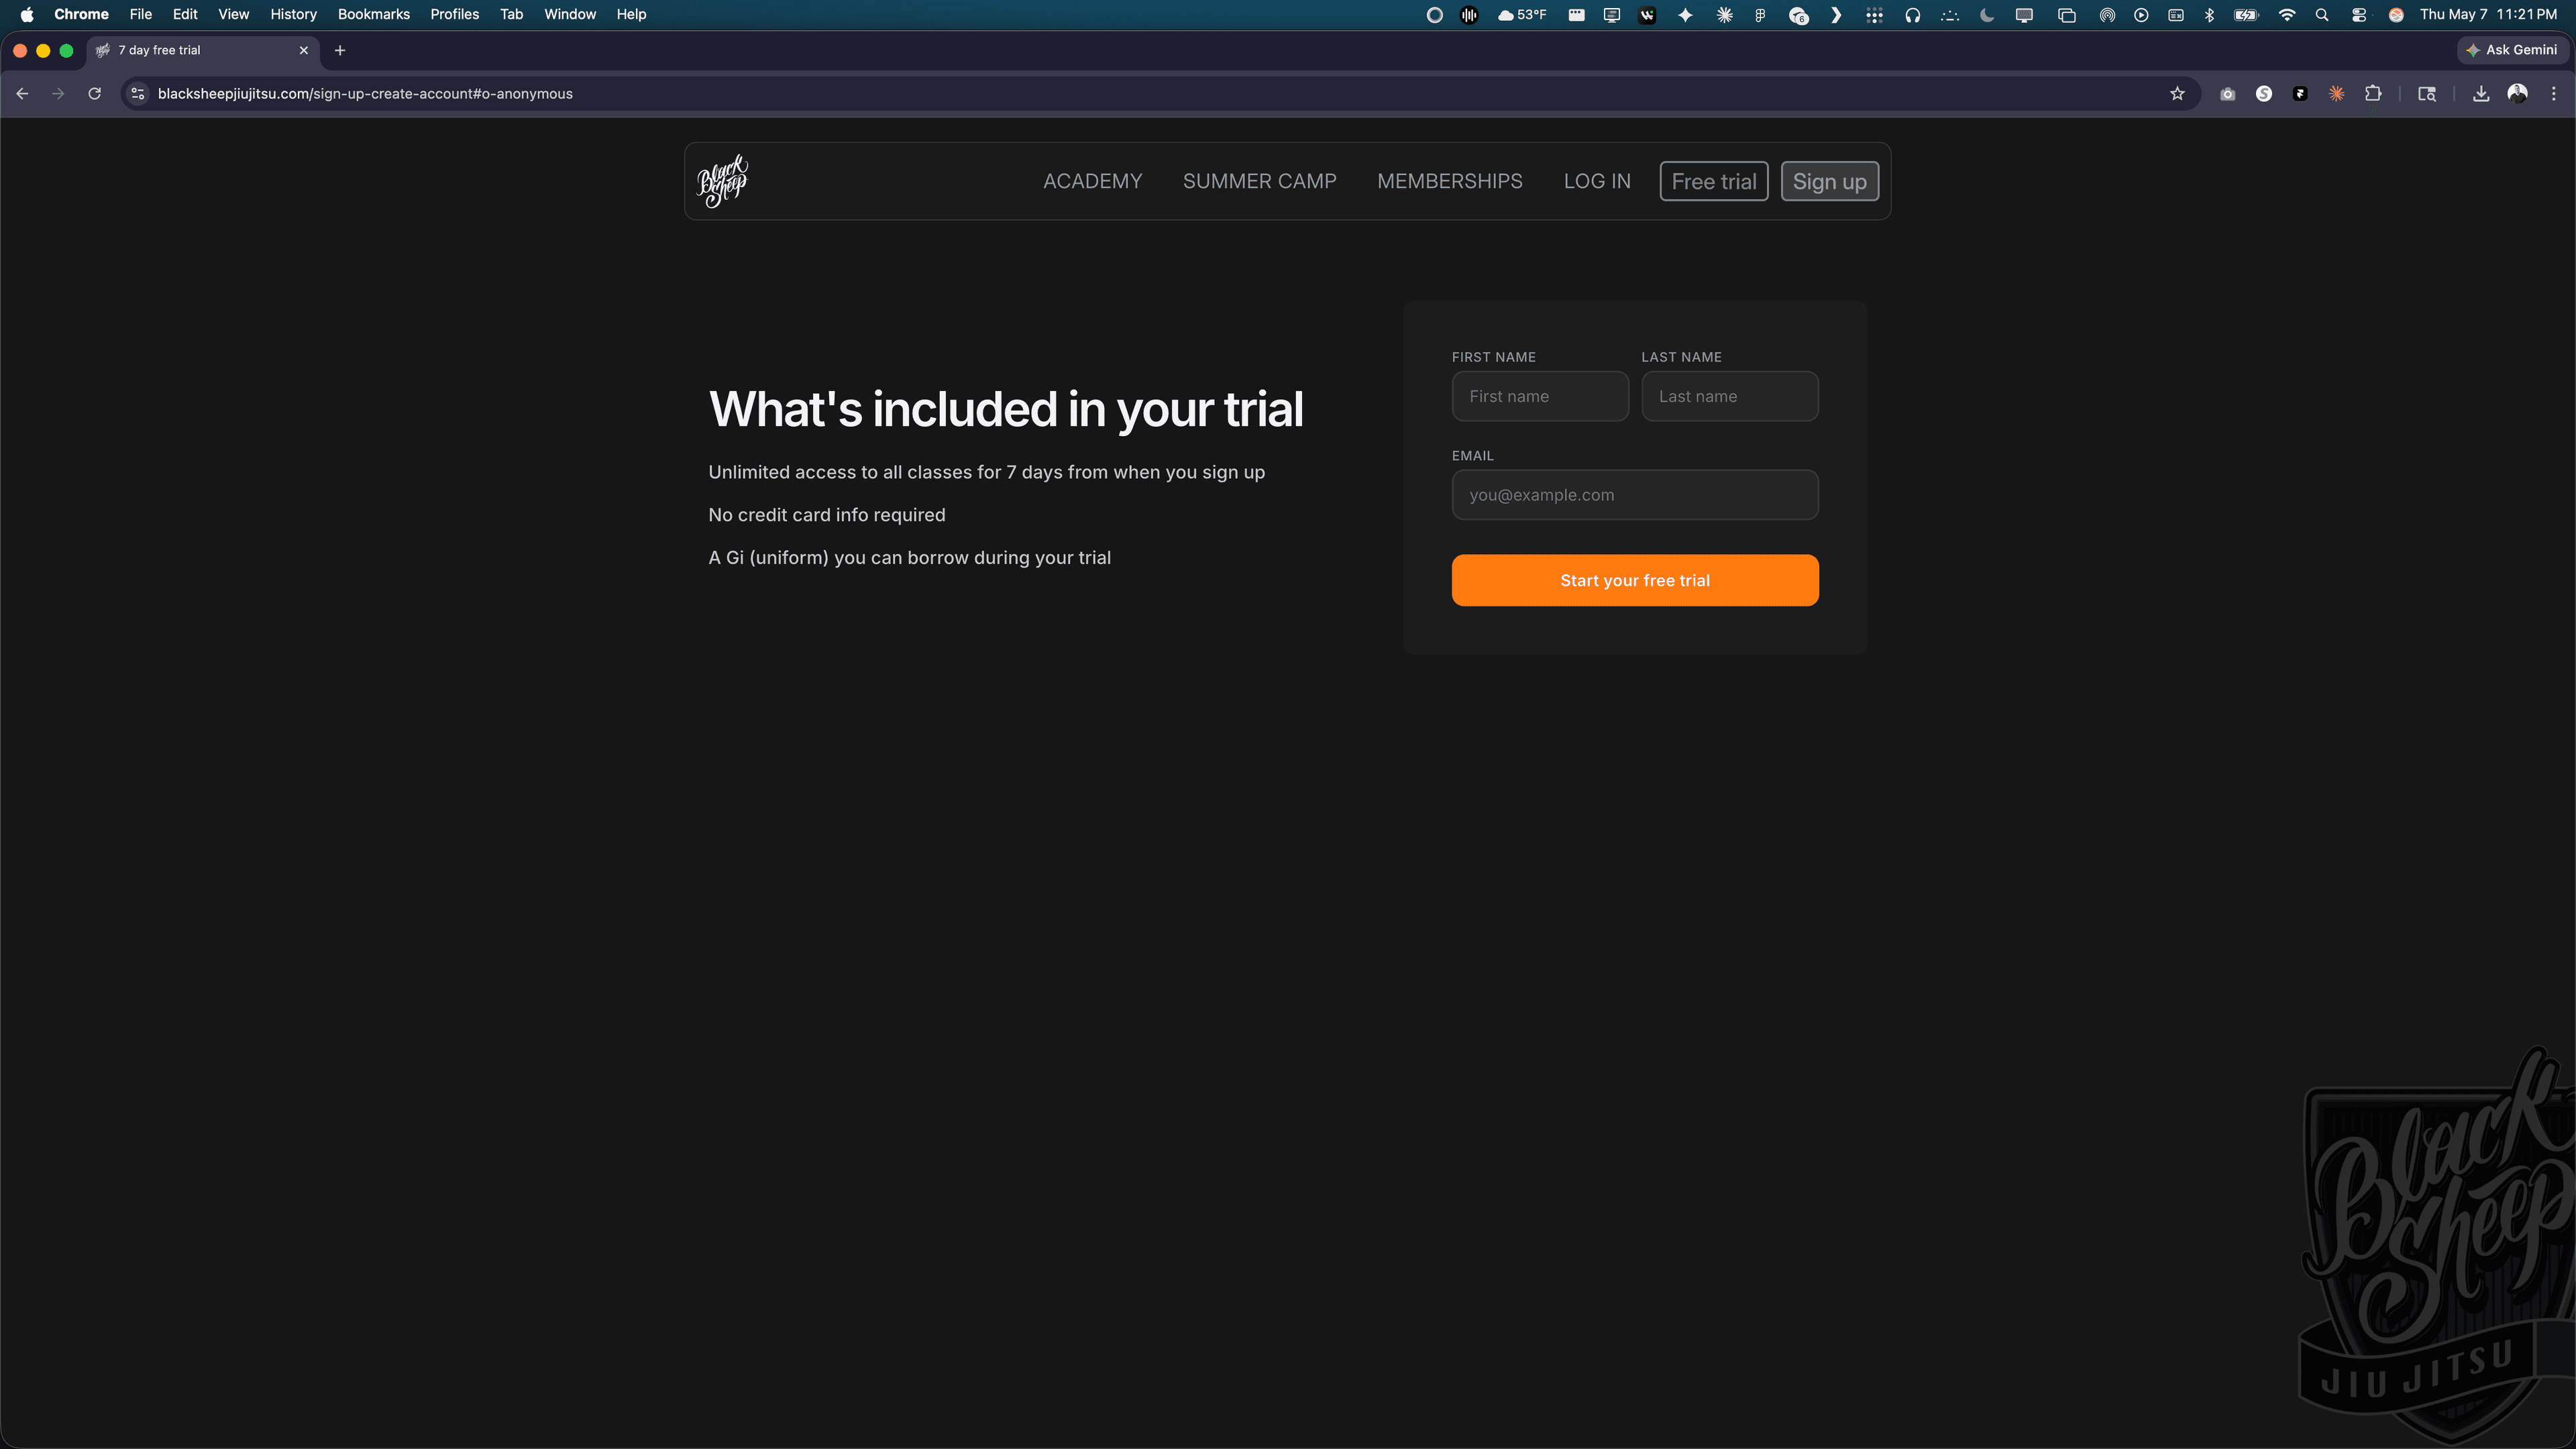This screenshot has width=2576, height=1449.
Task: Open the Apple menu
Action: click(x=27, y=15)
